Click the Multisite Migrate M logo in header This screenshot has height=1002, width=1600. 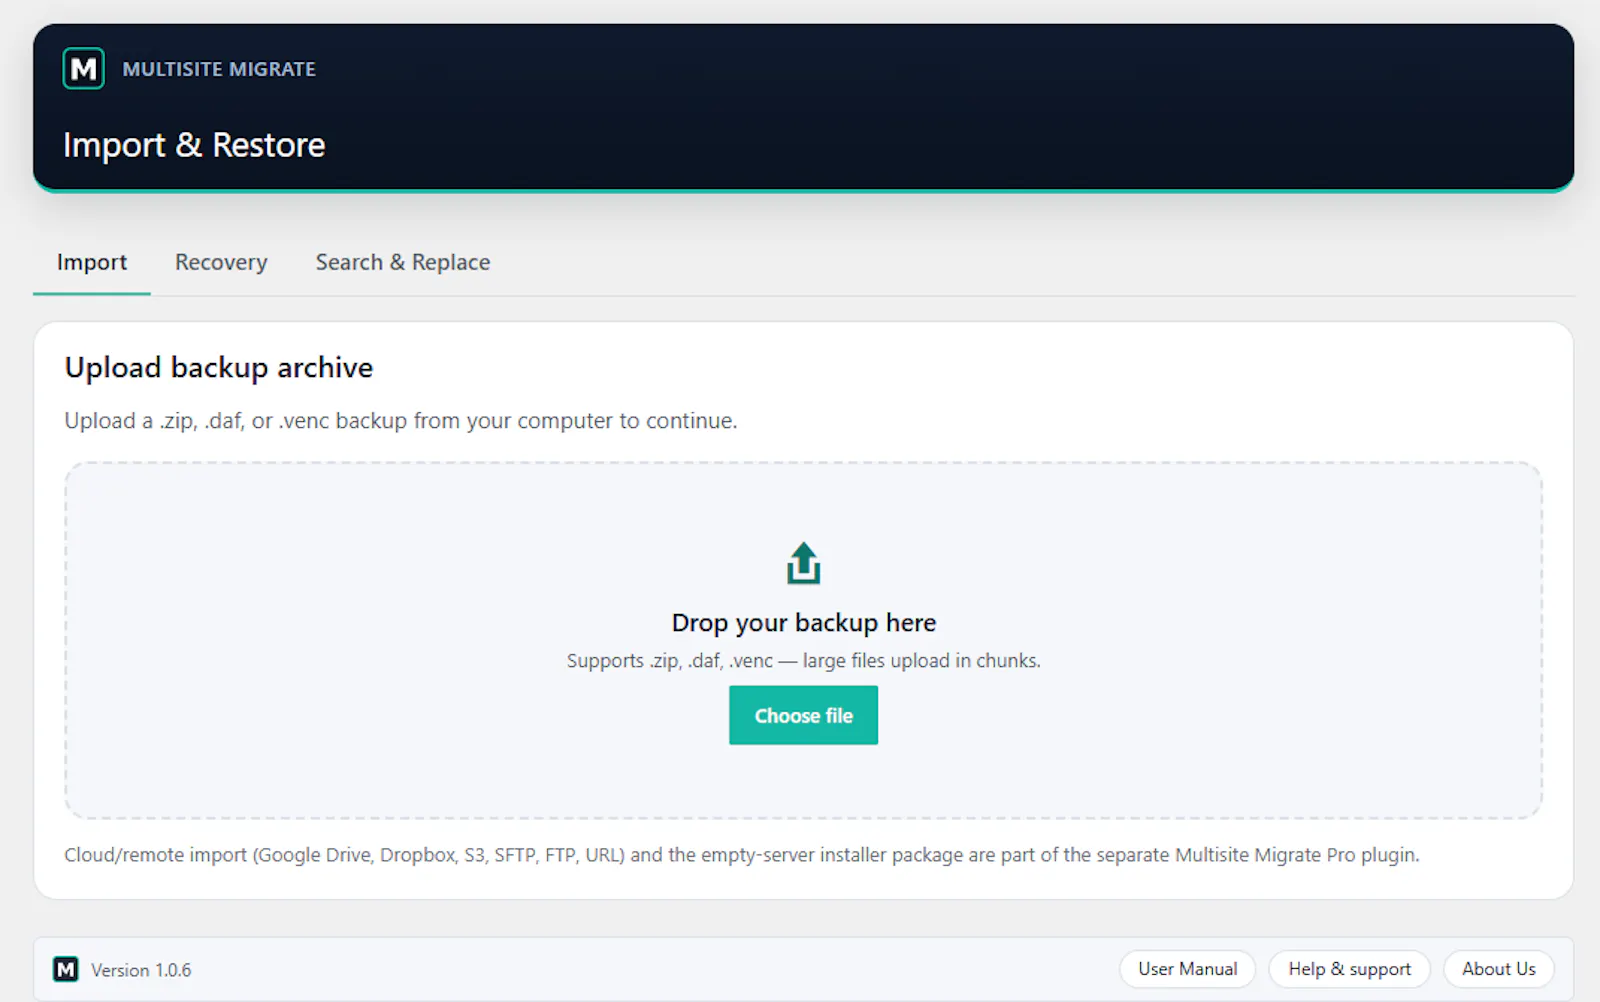coord(83,68)
